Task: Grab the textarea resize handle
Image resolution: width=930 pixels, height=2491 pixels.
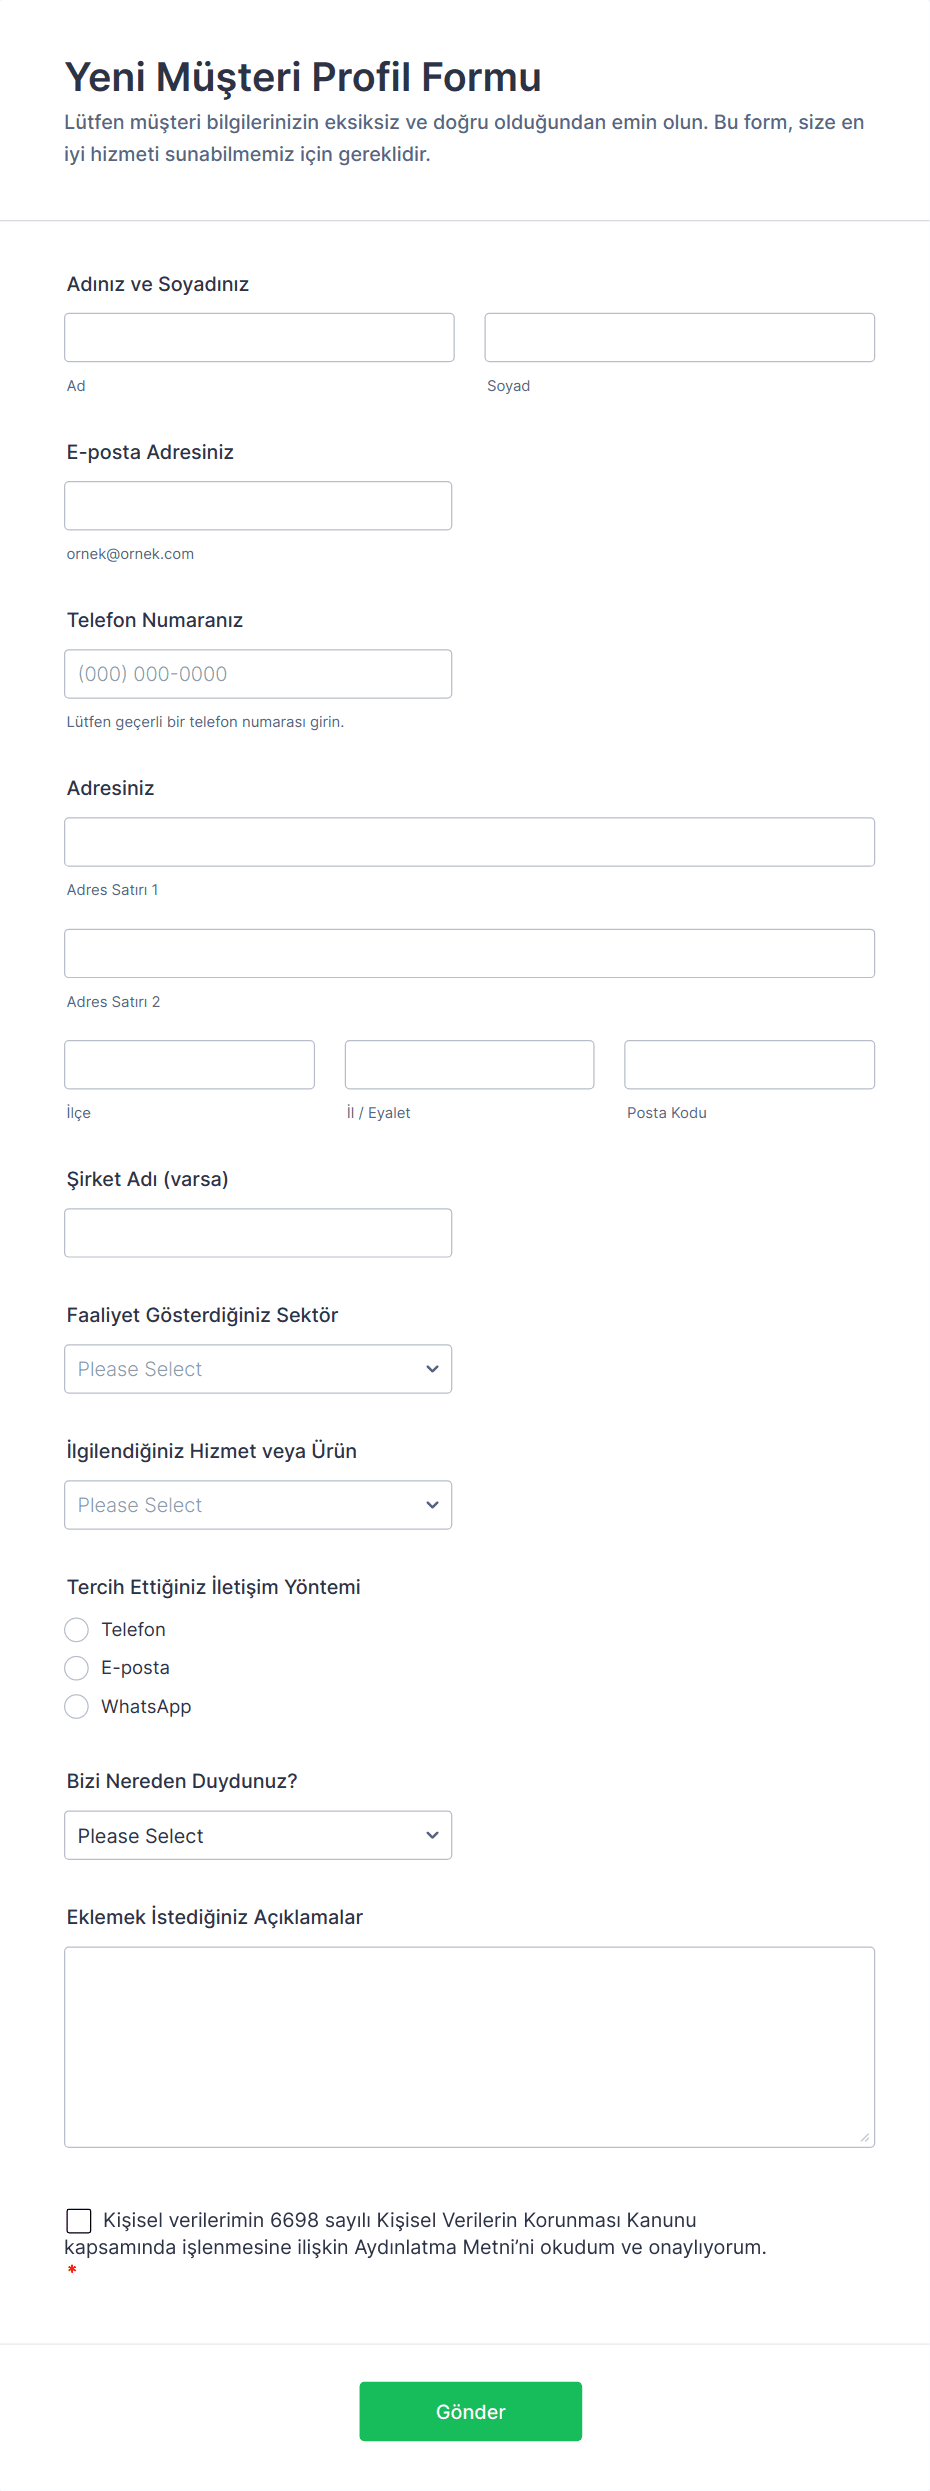Action: (x=865, y=2138)
